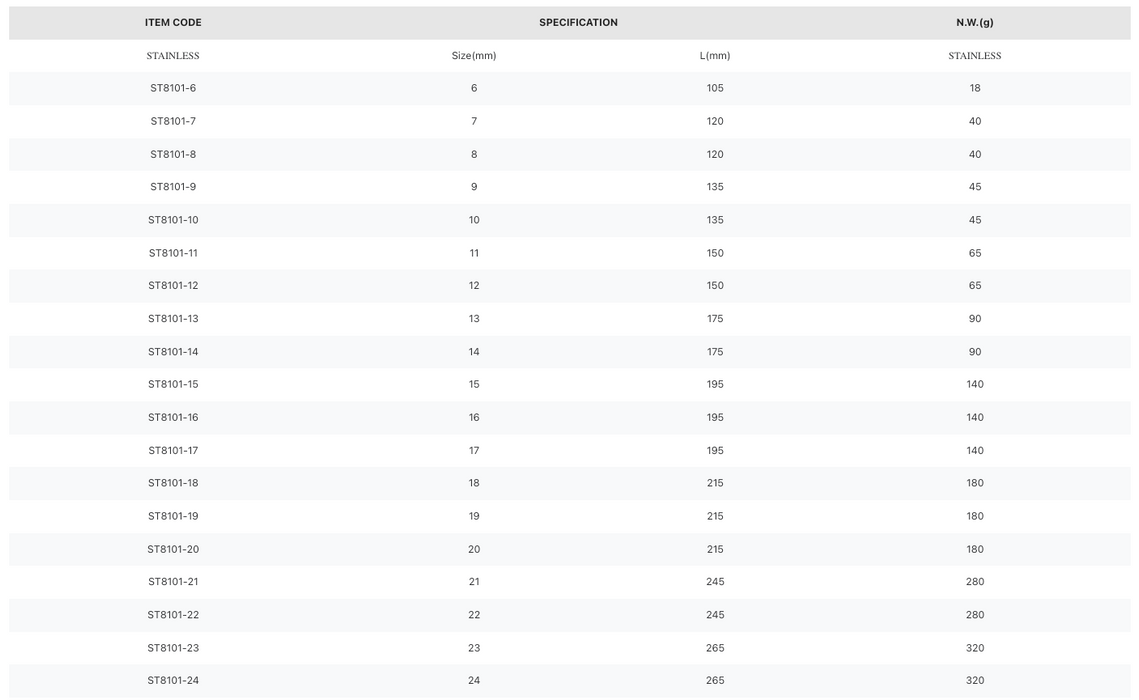Select item code ST8101-8
This screenshot has height=700, width=1139.
[x=173, y=154]
